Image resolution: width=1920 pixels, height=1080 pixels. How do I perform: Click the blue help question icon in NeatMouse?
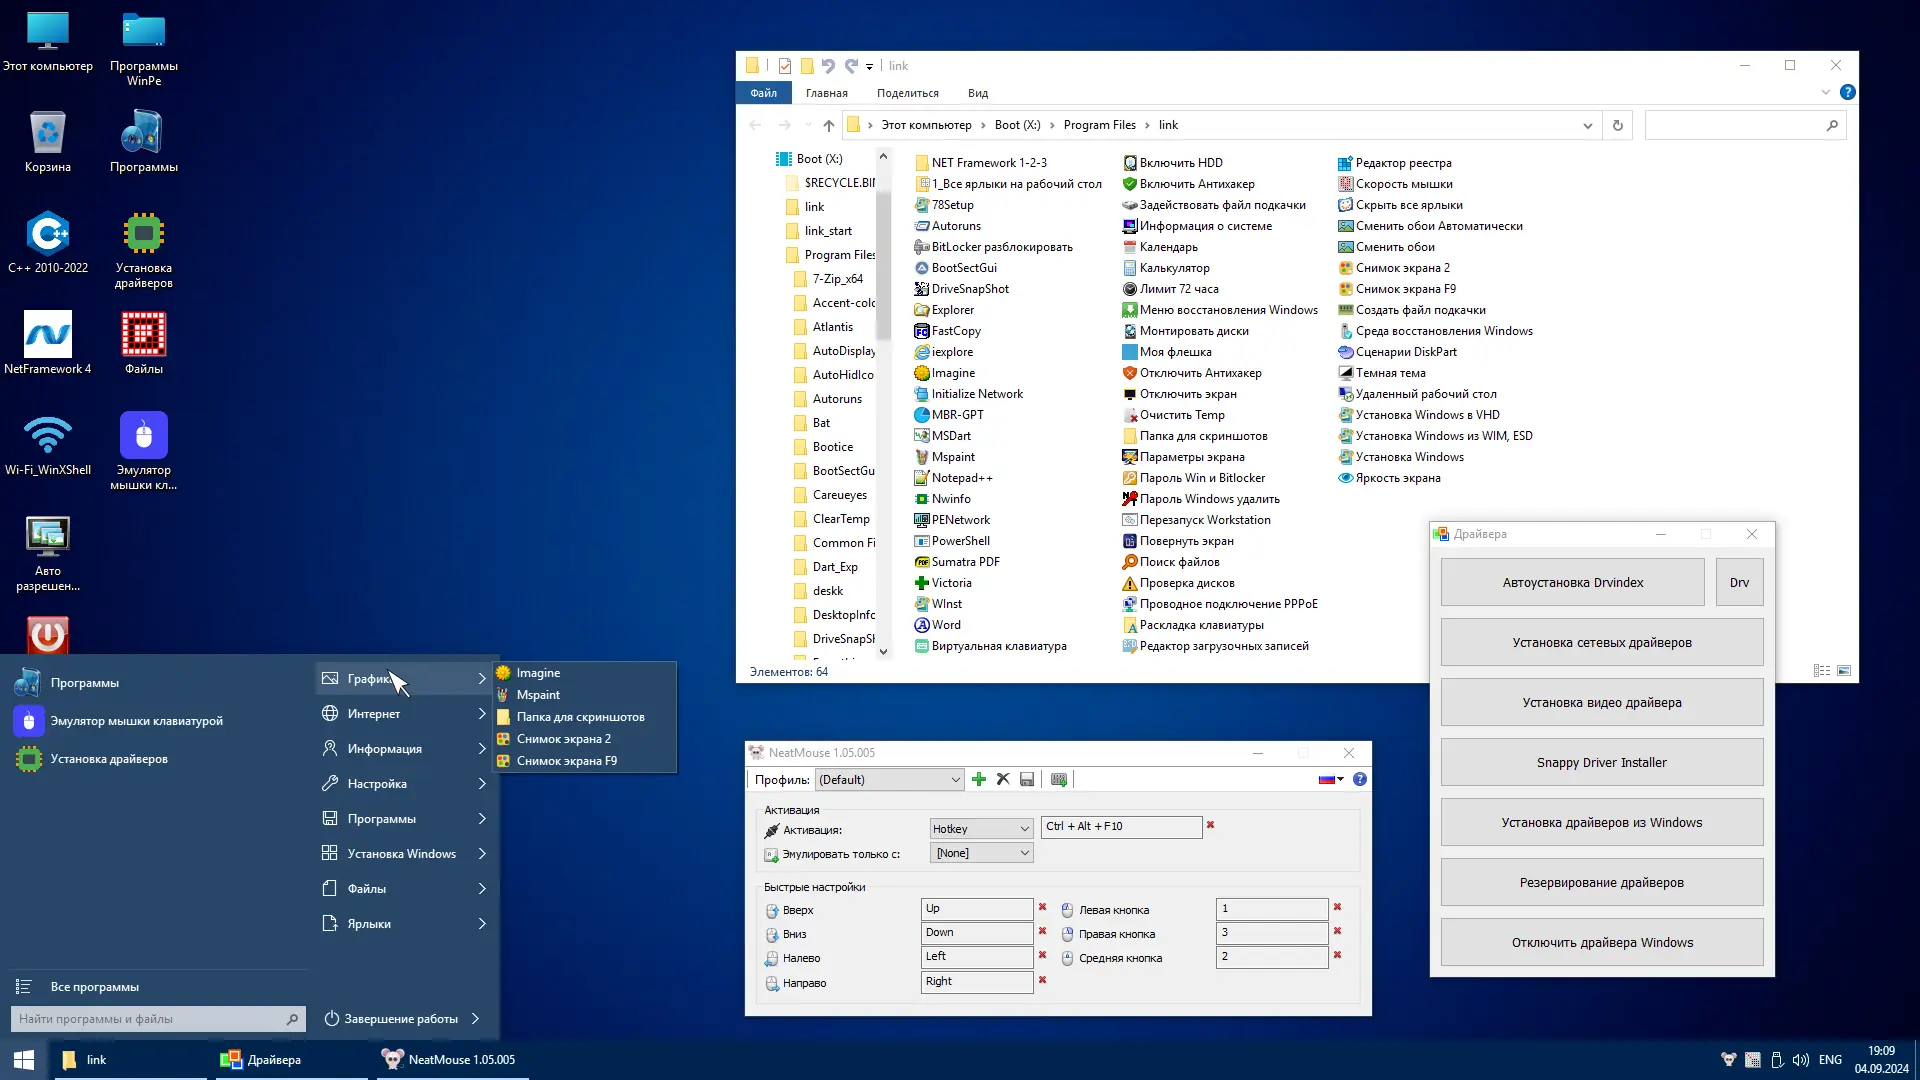pos(1360,780)
